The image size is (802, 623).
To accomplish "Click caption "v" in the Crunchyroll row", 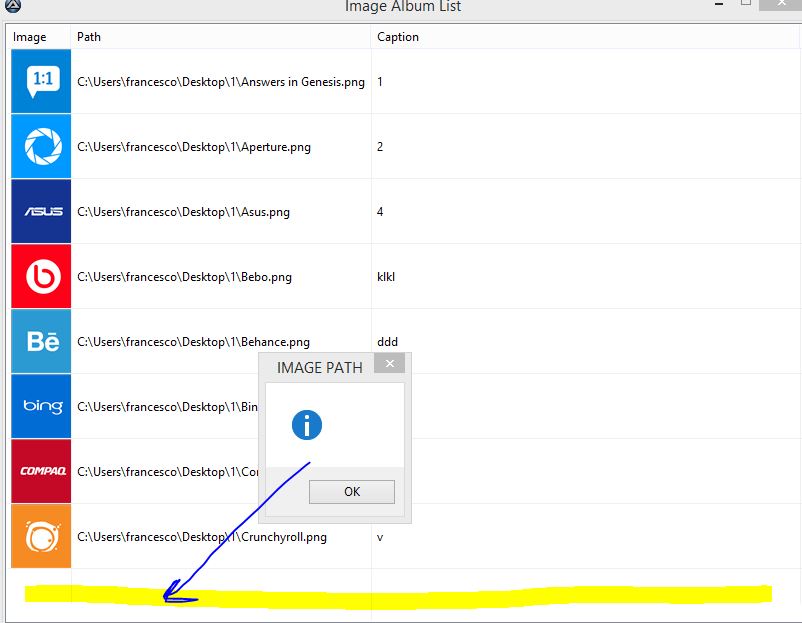I will 380,537.
